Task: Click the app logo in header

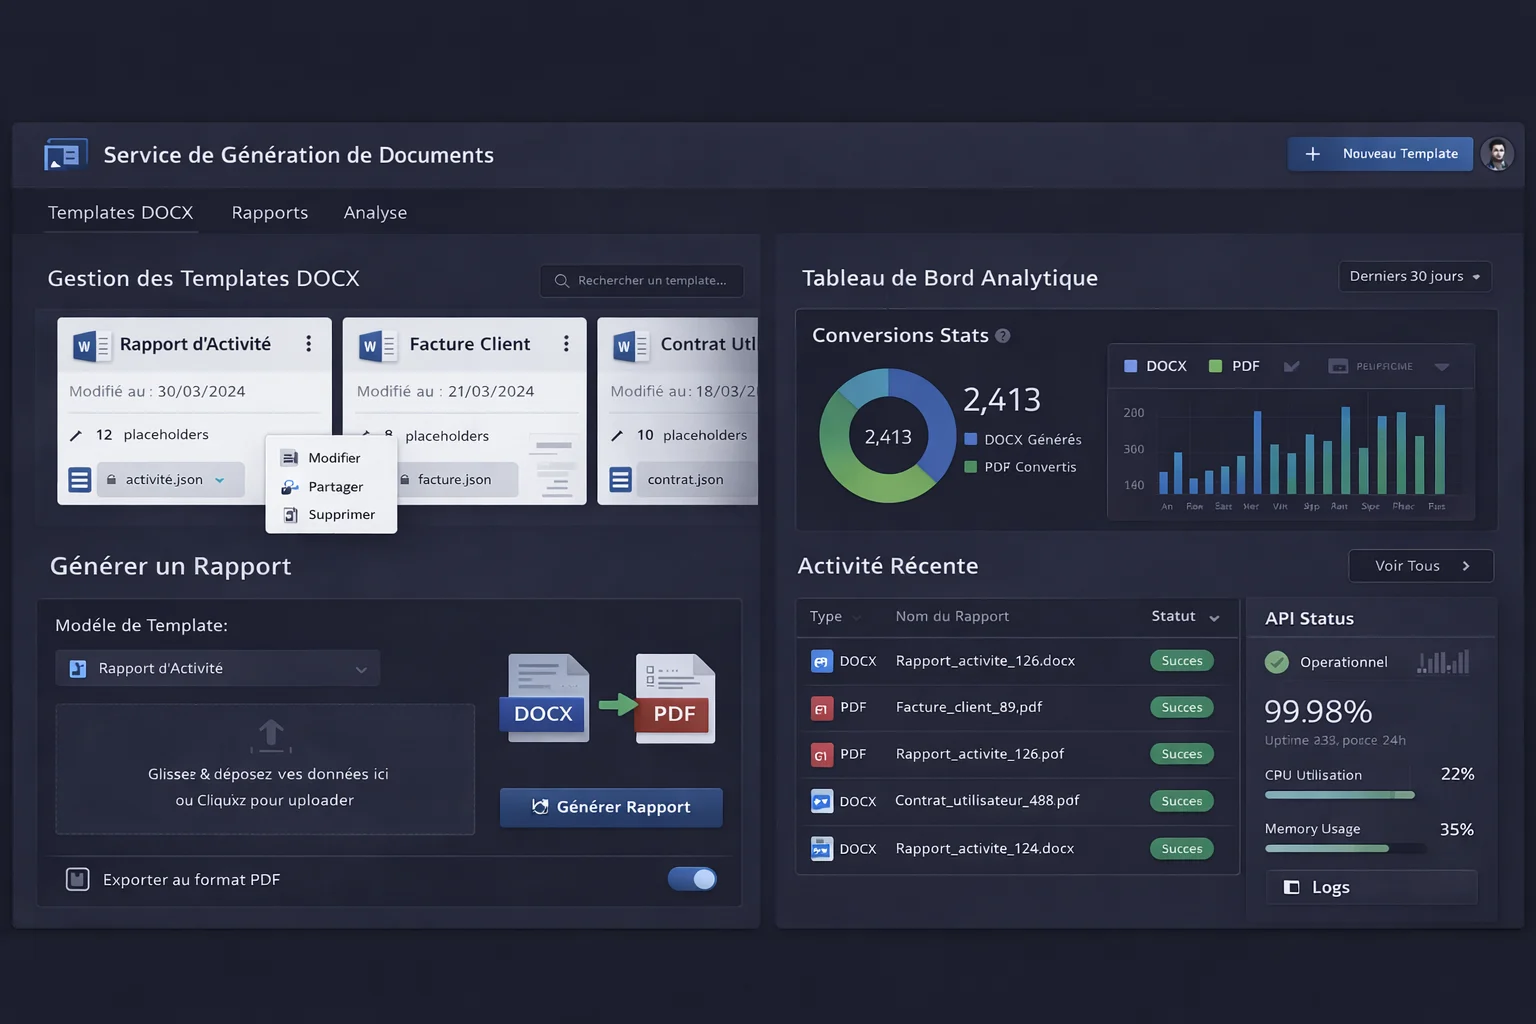Action: click(x=66, y=155)
